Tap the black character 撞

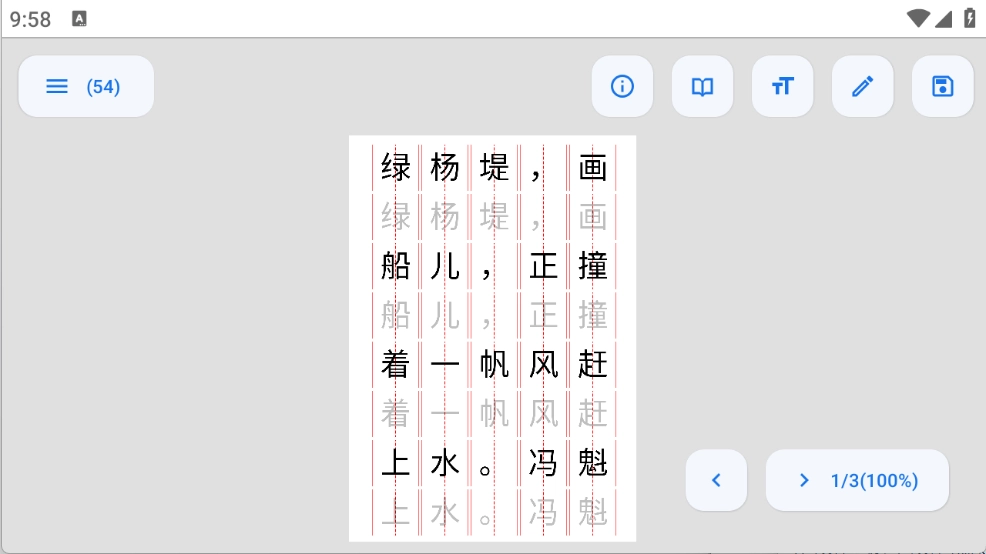tap(593, 266)
